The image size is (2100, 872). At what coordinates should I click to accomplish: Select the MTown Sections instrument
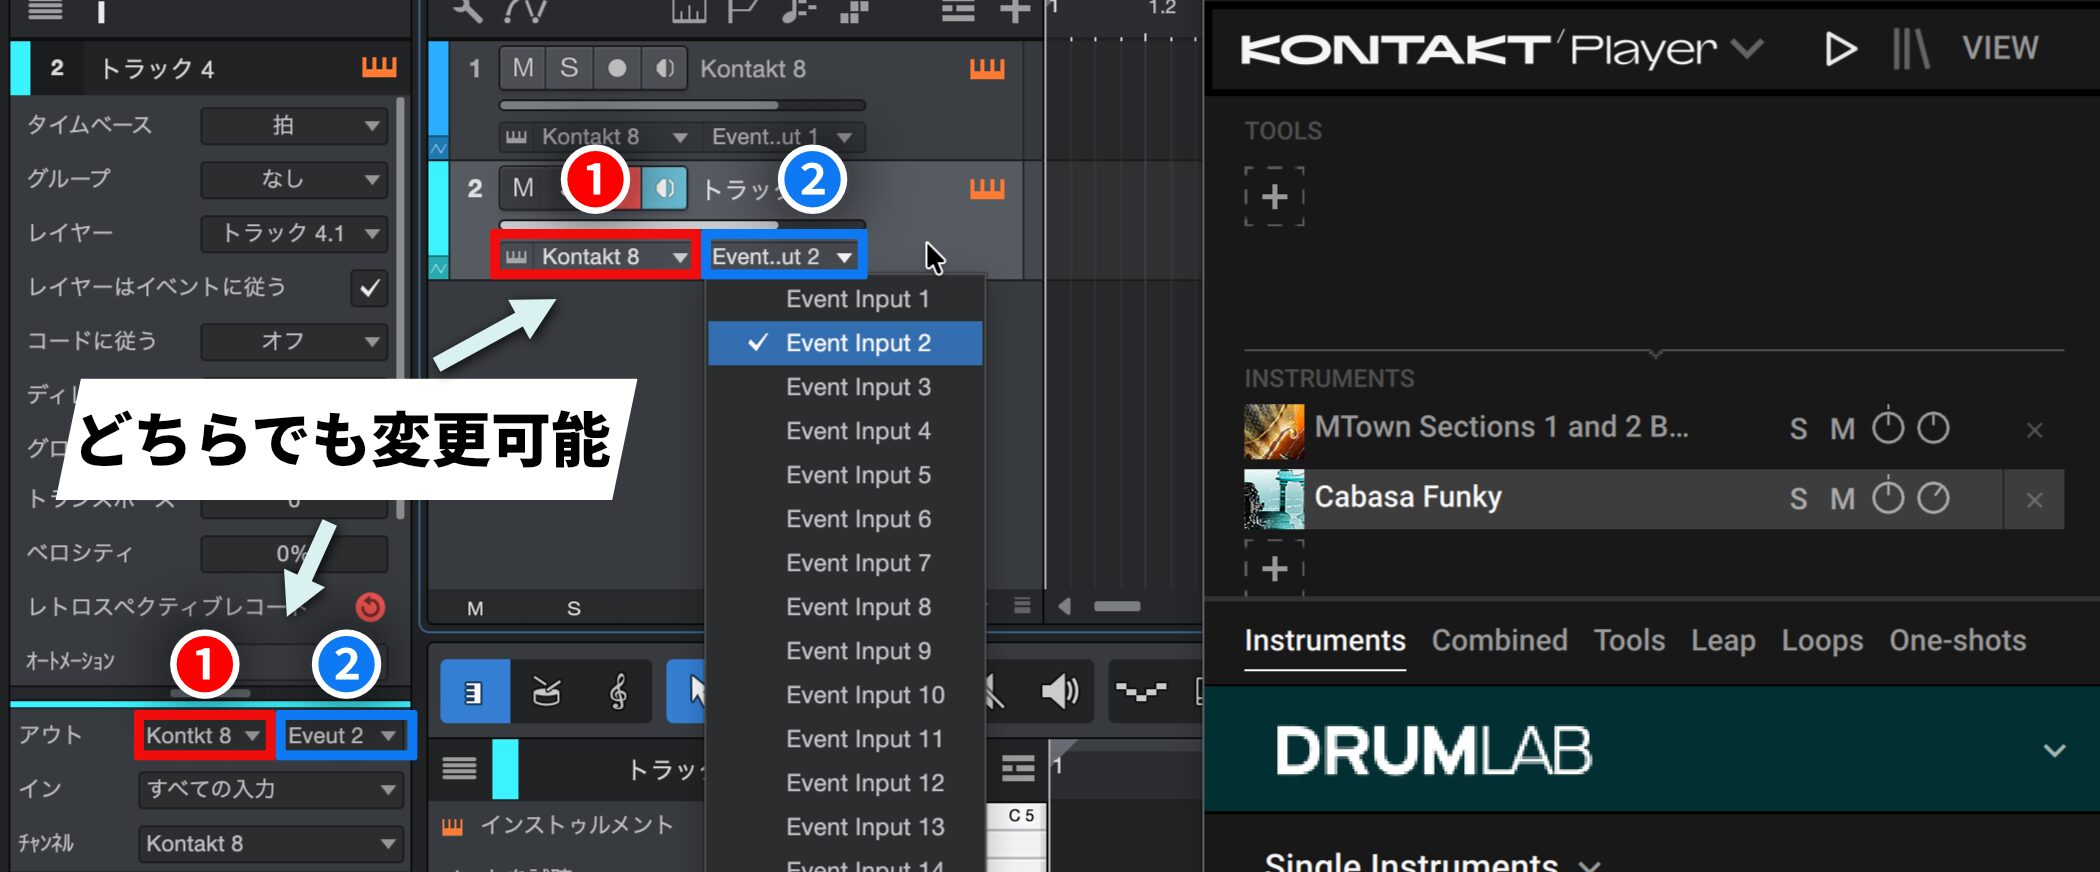[x=1500, y=428]
